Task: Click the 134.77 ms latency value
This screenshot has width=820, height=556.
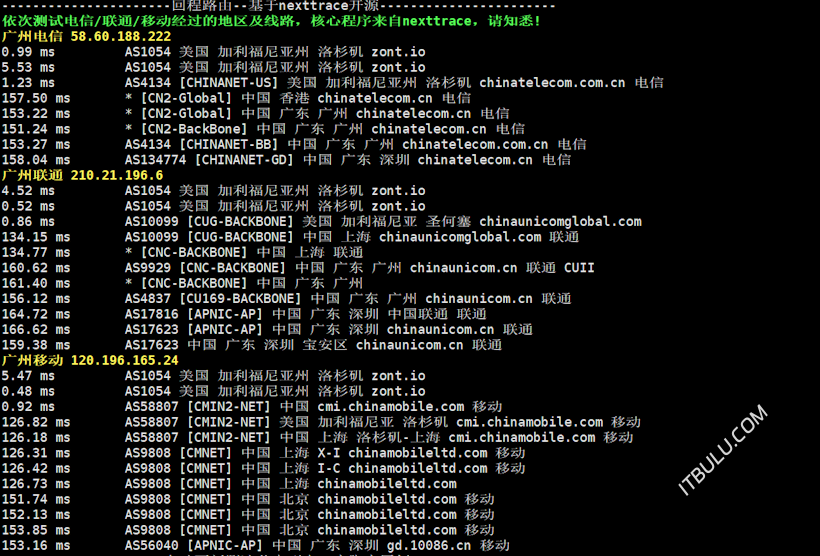Action: pos(36,253)
